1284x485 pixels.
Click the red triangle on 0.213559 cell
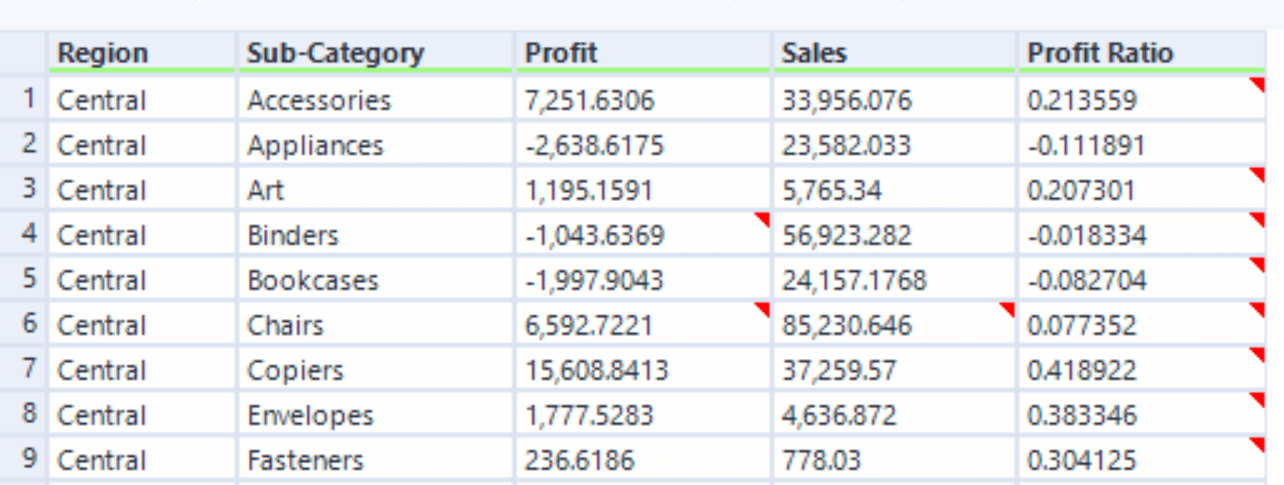(1258, 84)
